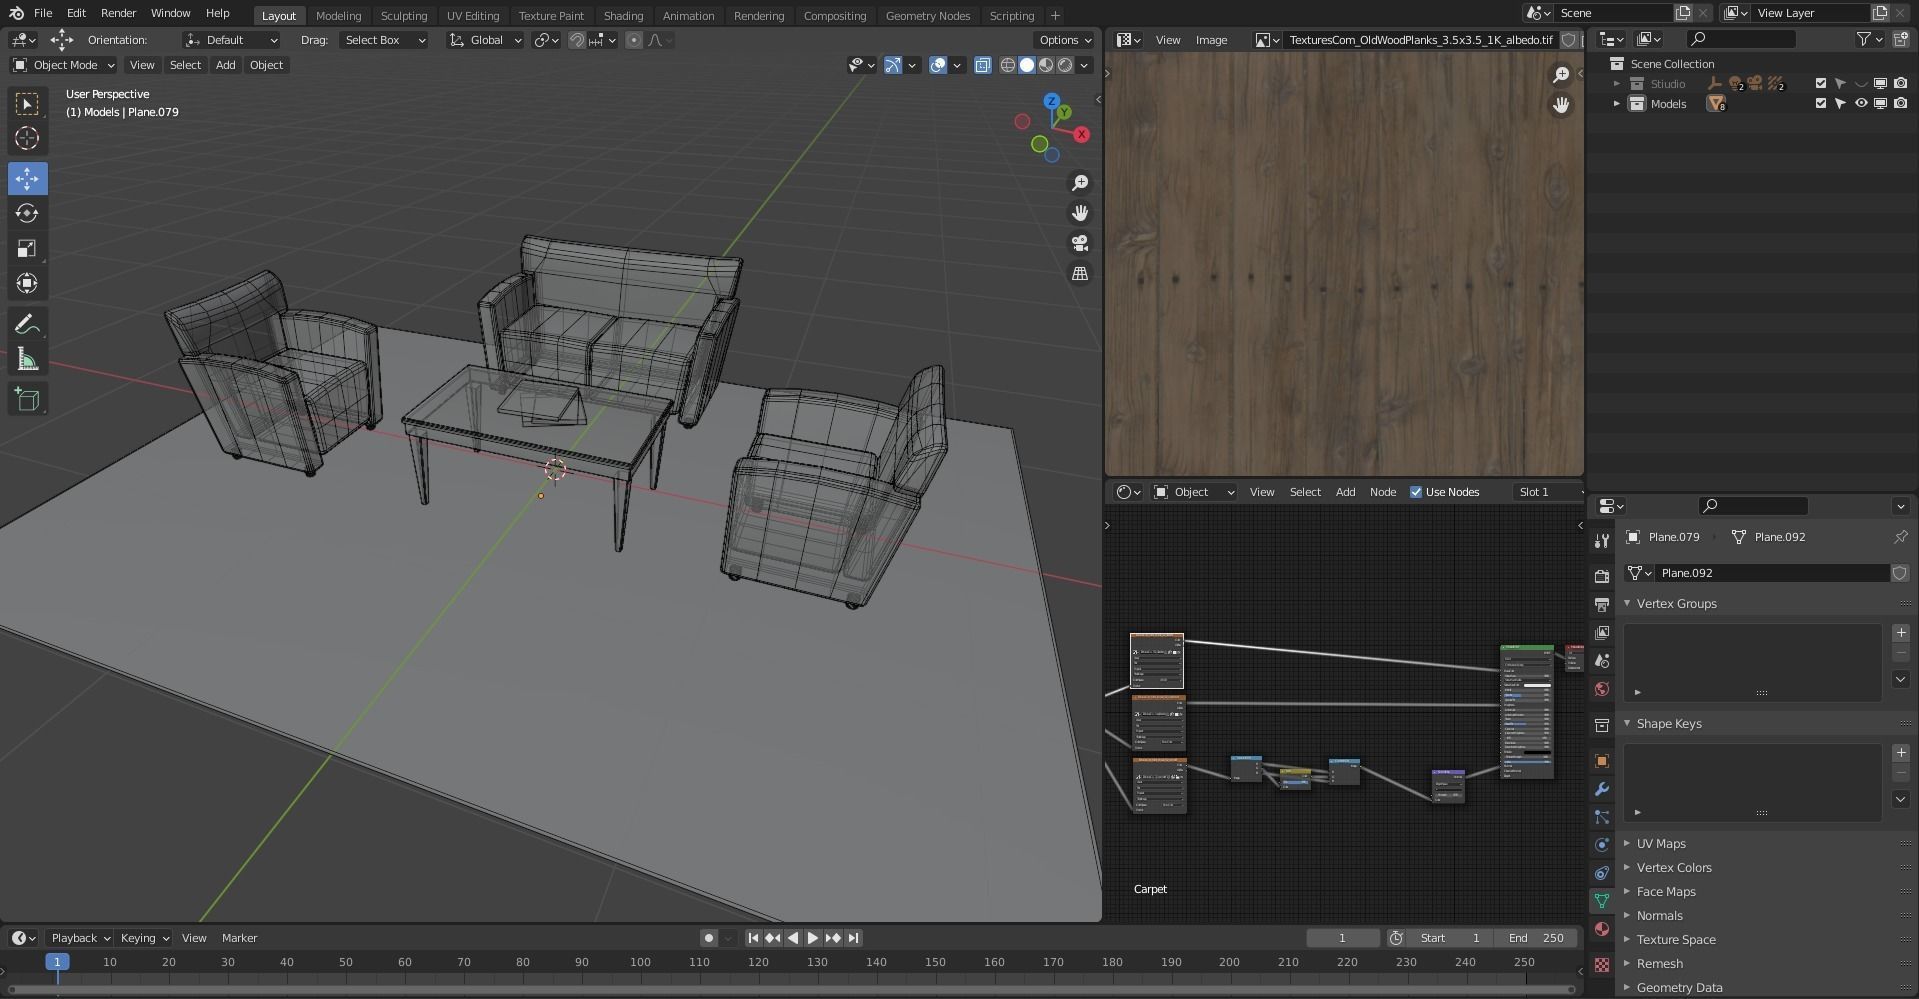The width and height of the screenshot is (1919, 999).
Task: Click the new collection icon in outliner
Action: 1901,39
